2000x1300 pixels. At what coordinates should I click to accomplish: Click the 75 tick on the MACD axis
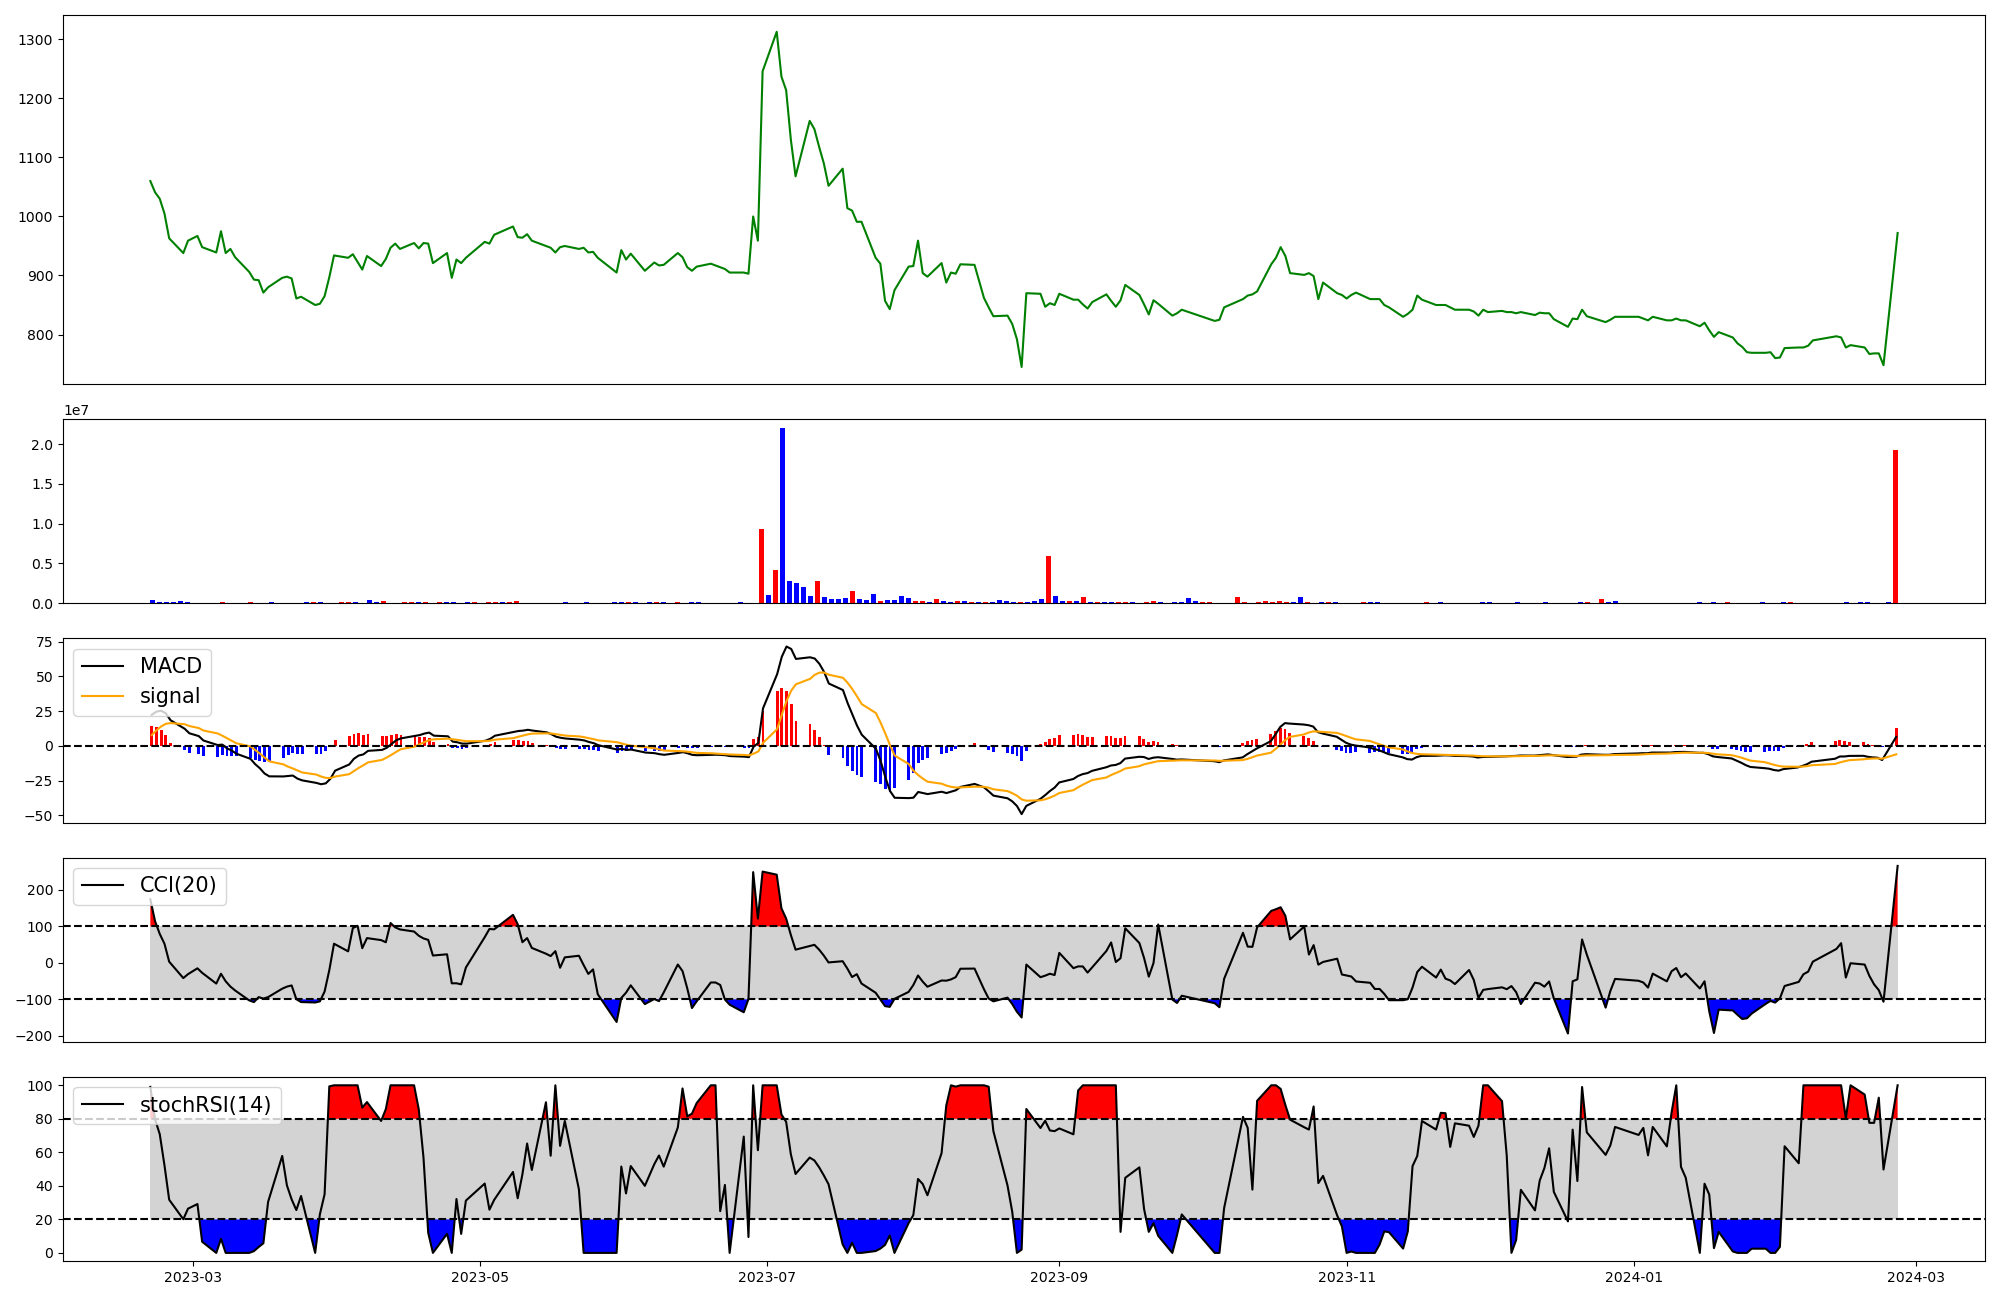point(45,642)
